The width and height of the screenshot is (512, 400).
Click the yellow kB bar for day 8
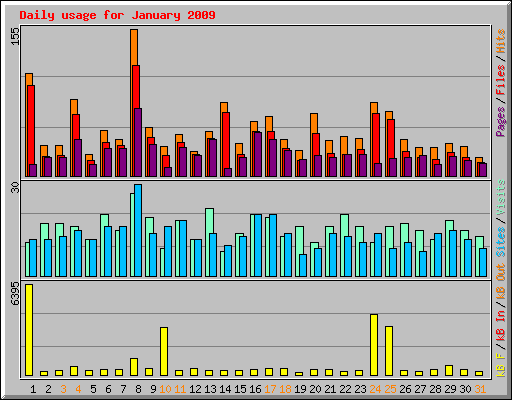[x=134, y=367]
